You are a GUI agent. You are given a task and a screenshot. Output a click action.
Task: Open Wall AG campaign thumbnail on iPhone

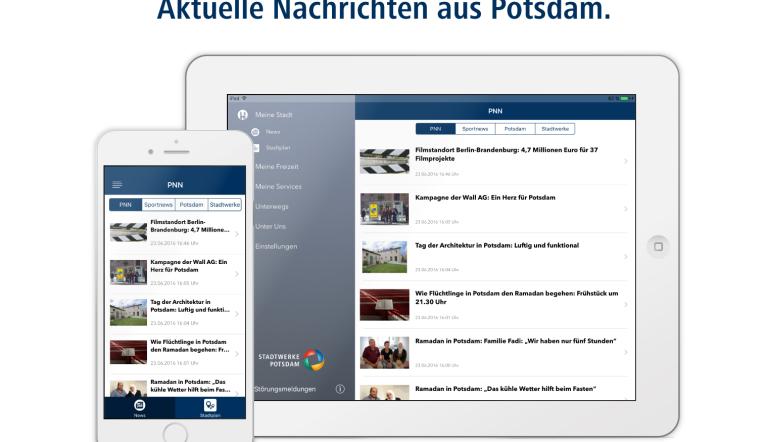(x=128, y=272)
